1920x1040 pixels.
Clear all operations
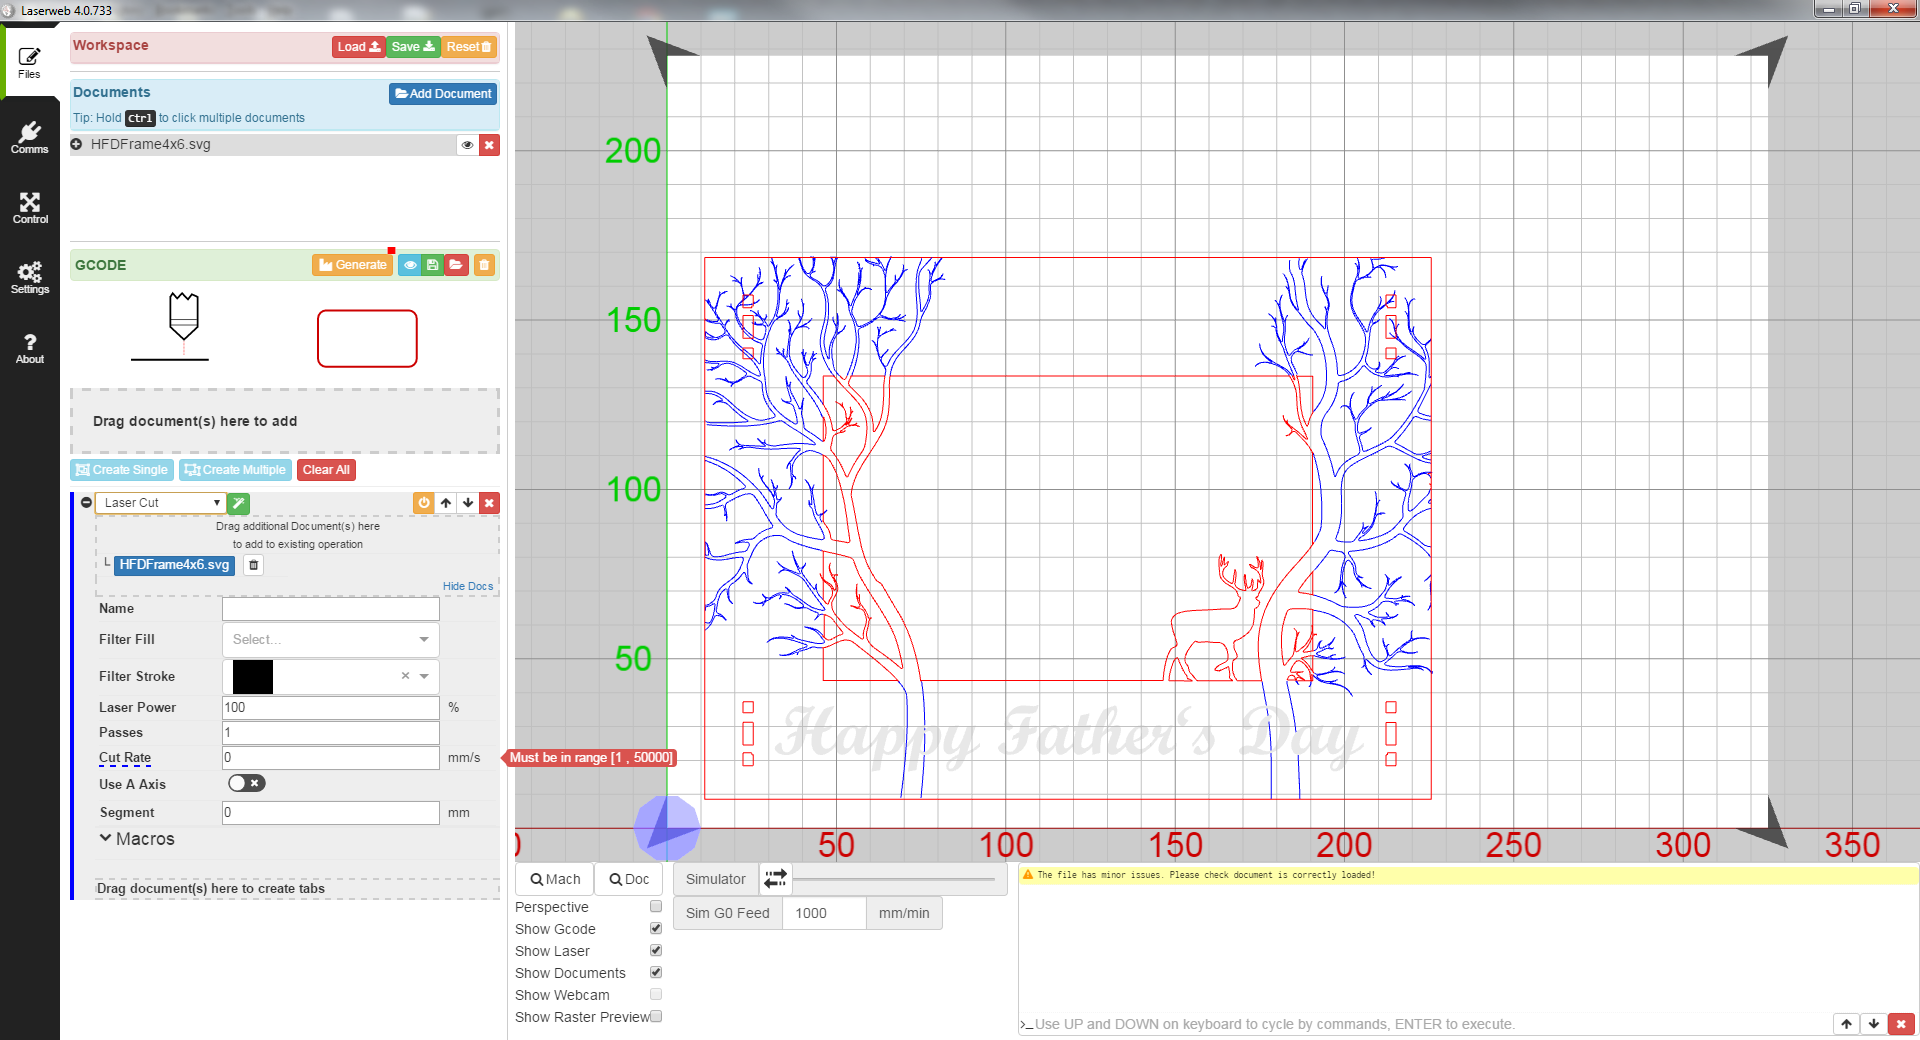(x=326, y=470)
